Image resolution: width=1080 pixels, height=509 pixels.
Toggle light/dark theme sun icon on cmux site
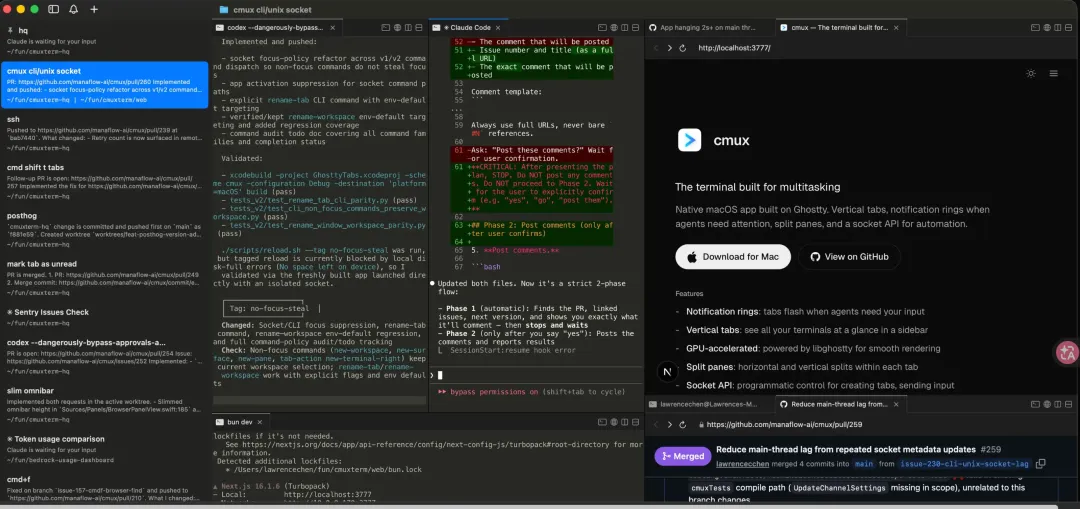click(1030, 74)
